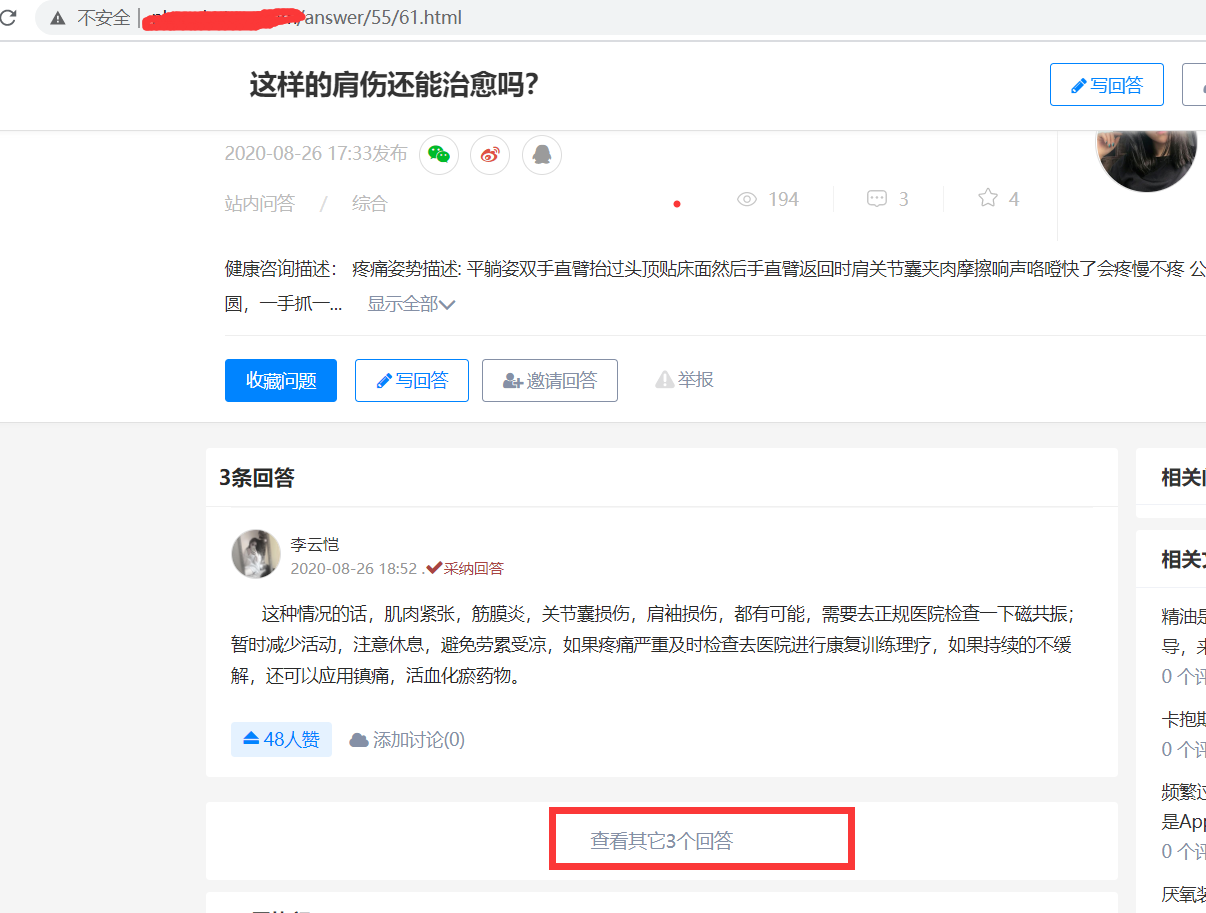Image resolution: width=1206 pixels, height=913 pixels.
Task: Click the browser reload icon
Action: [x=8, y=18]
